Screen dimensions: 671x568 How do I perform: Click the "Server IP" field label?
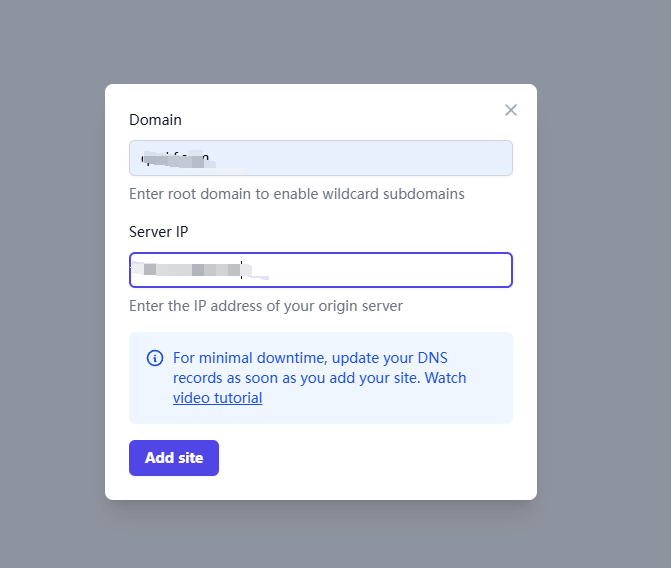(158, 232)
